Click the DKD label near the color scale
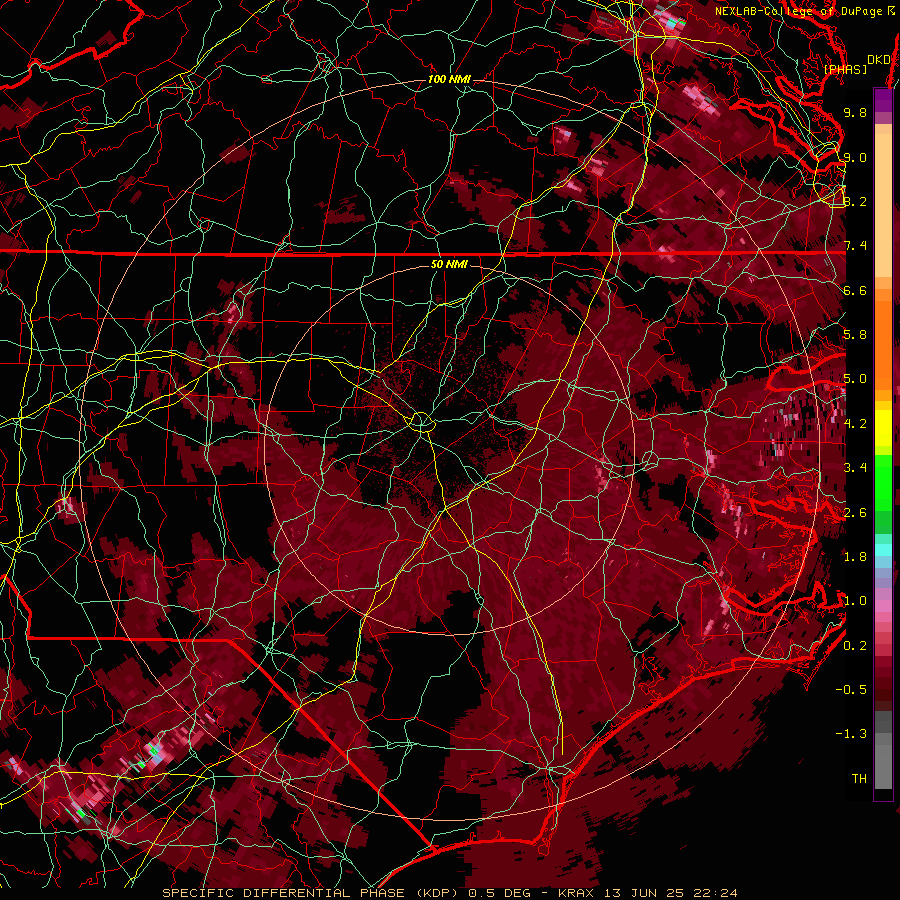The image size is (900, 900). [x=879, y=60]
